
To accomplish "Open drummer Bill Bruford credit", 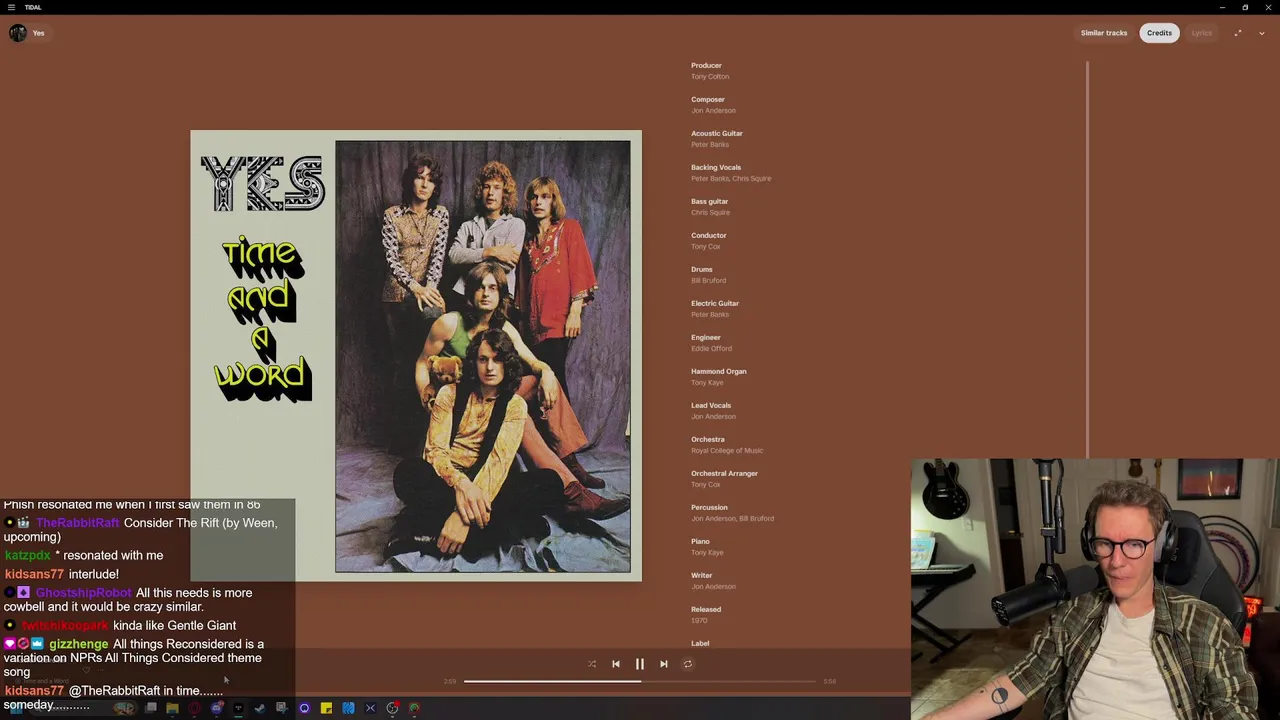I will point(708,281).
